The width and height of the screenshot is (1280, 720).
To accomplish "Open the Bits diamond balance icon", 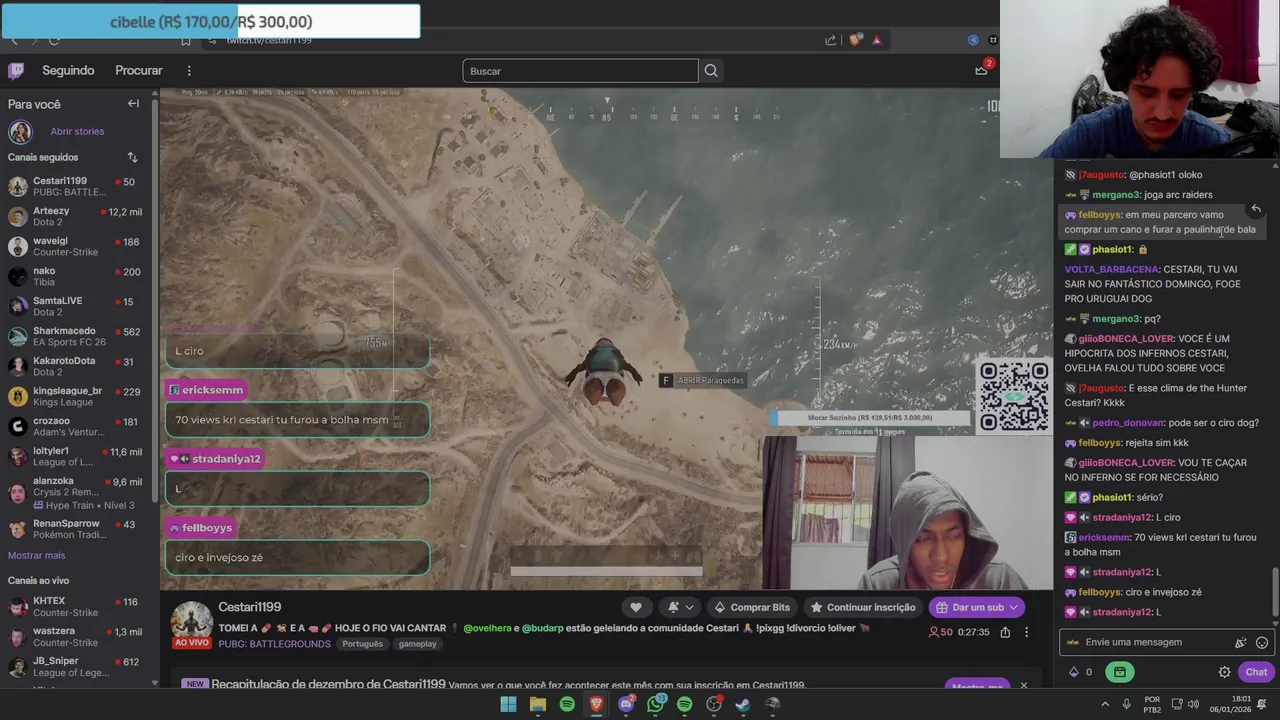I will point(1074,672).
